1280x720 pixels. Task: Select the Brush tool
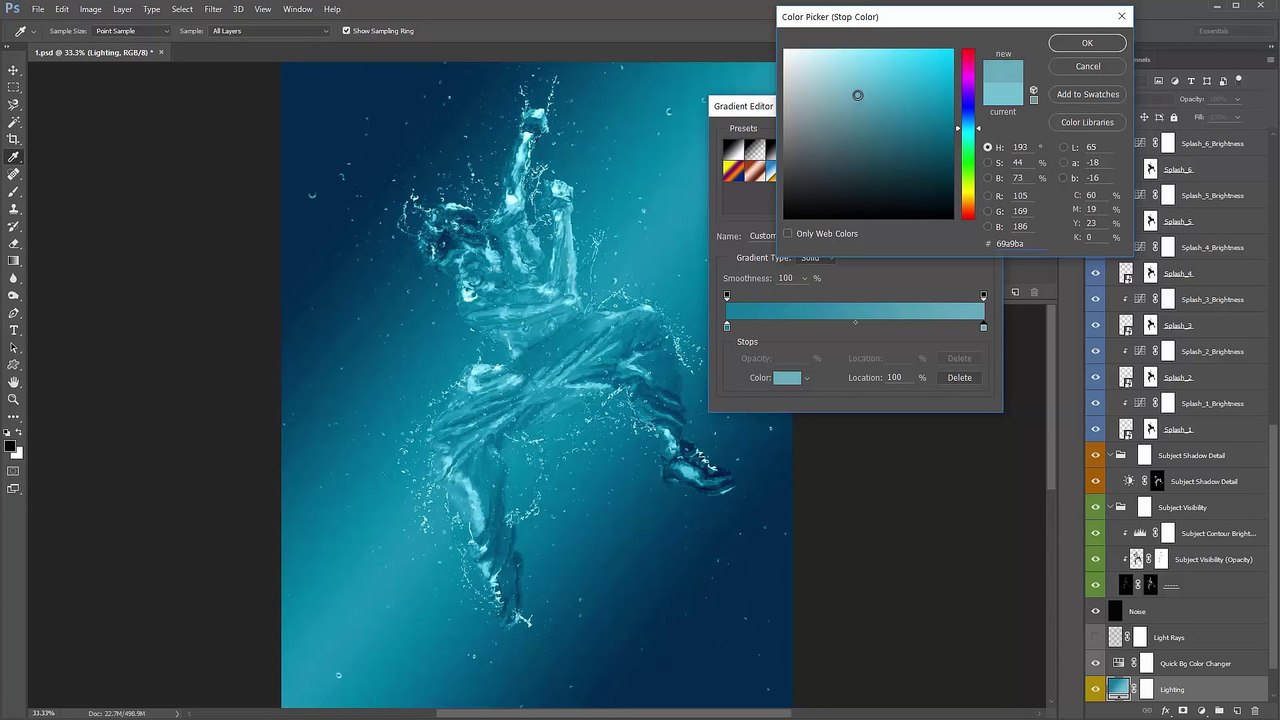pyautogui.click(x=14, y=191)
